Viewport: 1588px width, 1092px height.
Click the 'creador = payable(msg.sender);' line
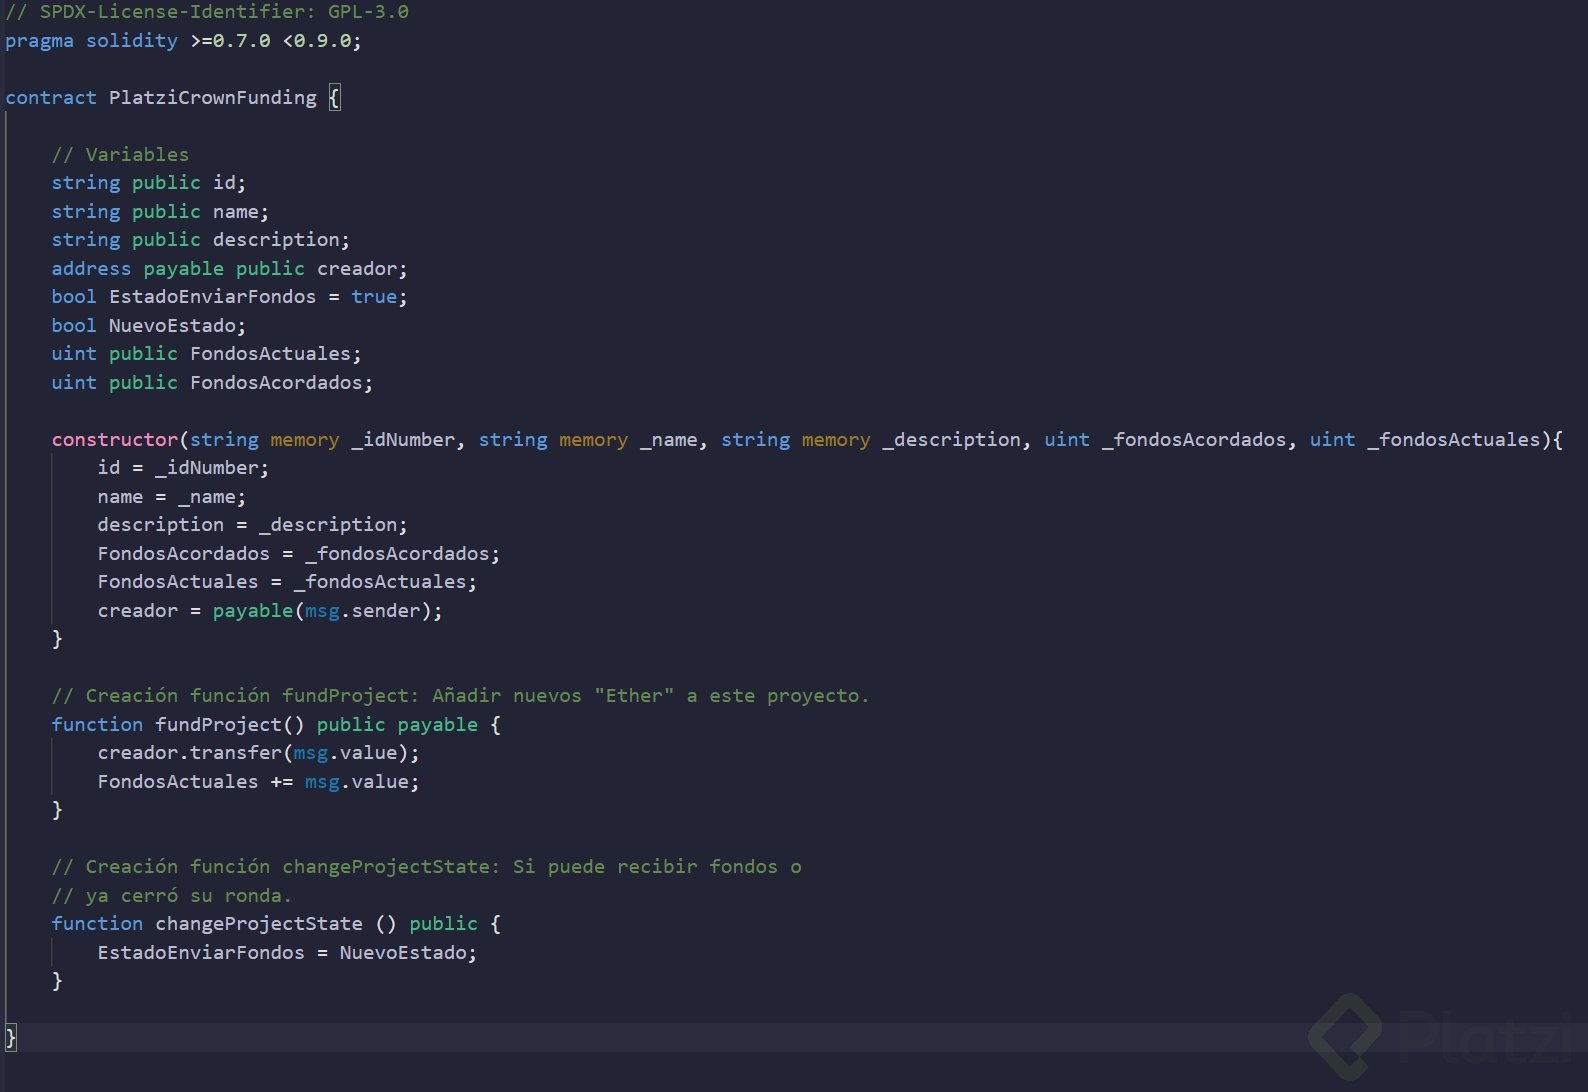270,611
